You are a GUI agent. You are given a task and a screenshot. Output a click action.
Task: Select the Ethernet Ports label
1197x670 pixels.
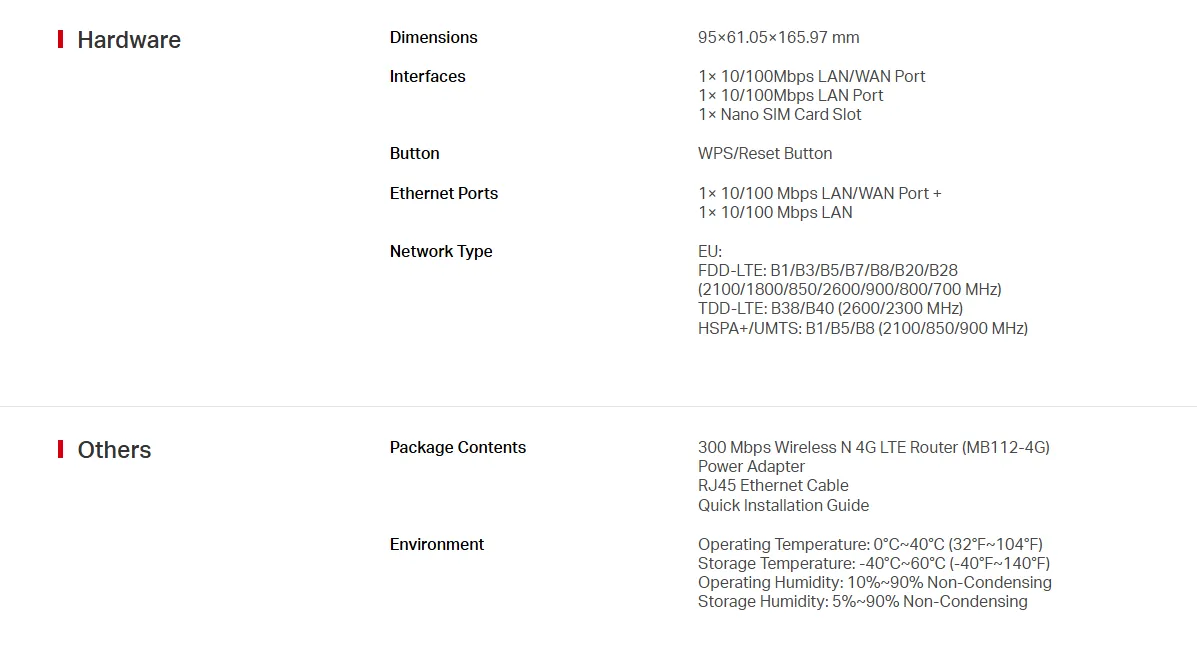[443, 194]
